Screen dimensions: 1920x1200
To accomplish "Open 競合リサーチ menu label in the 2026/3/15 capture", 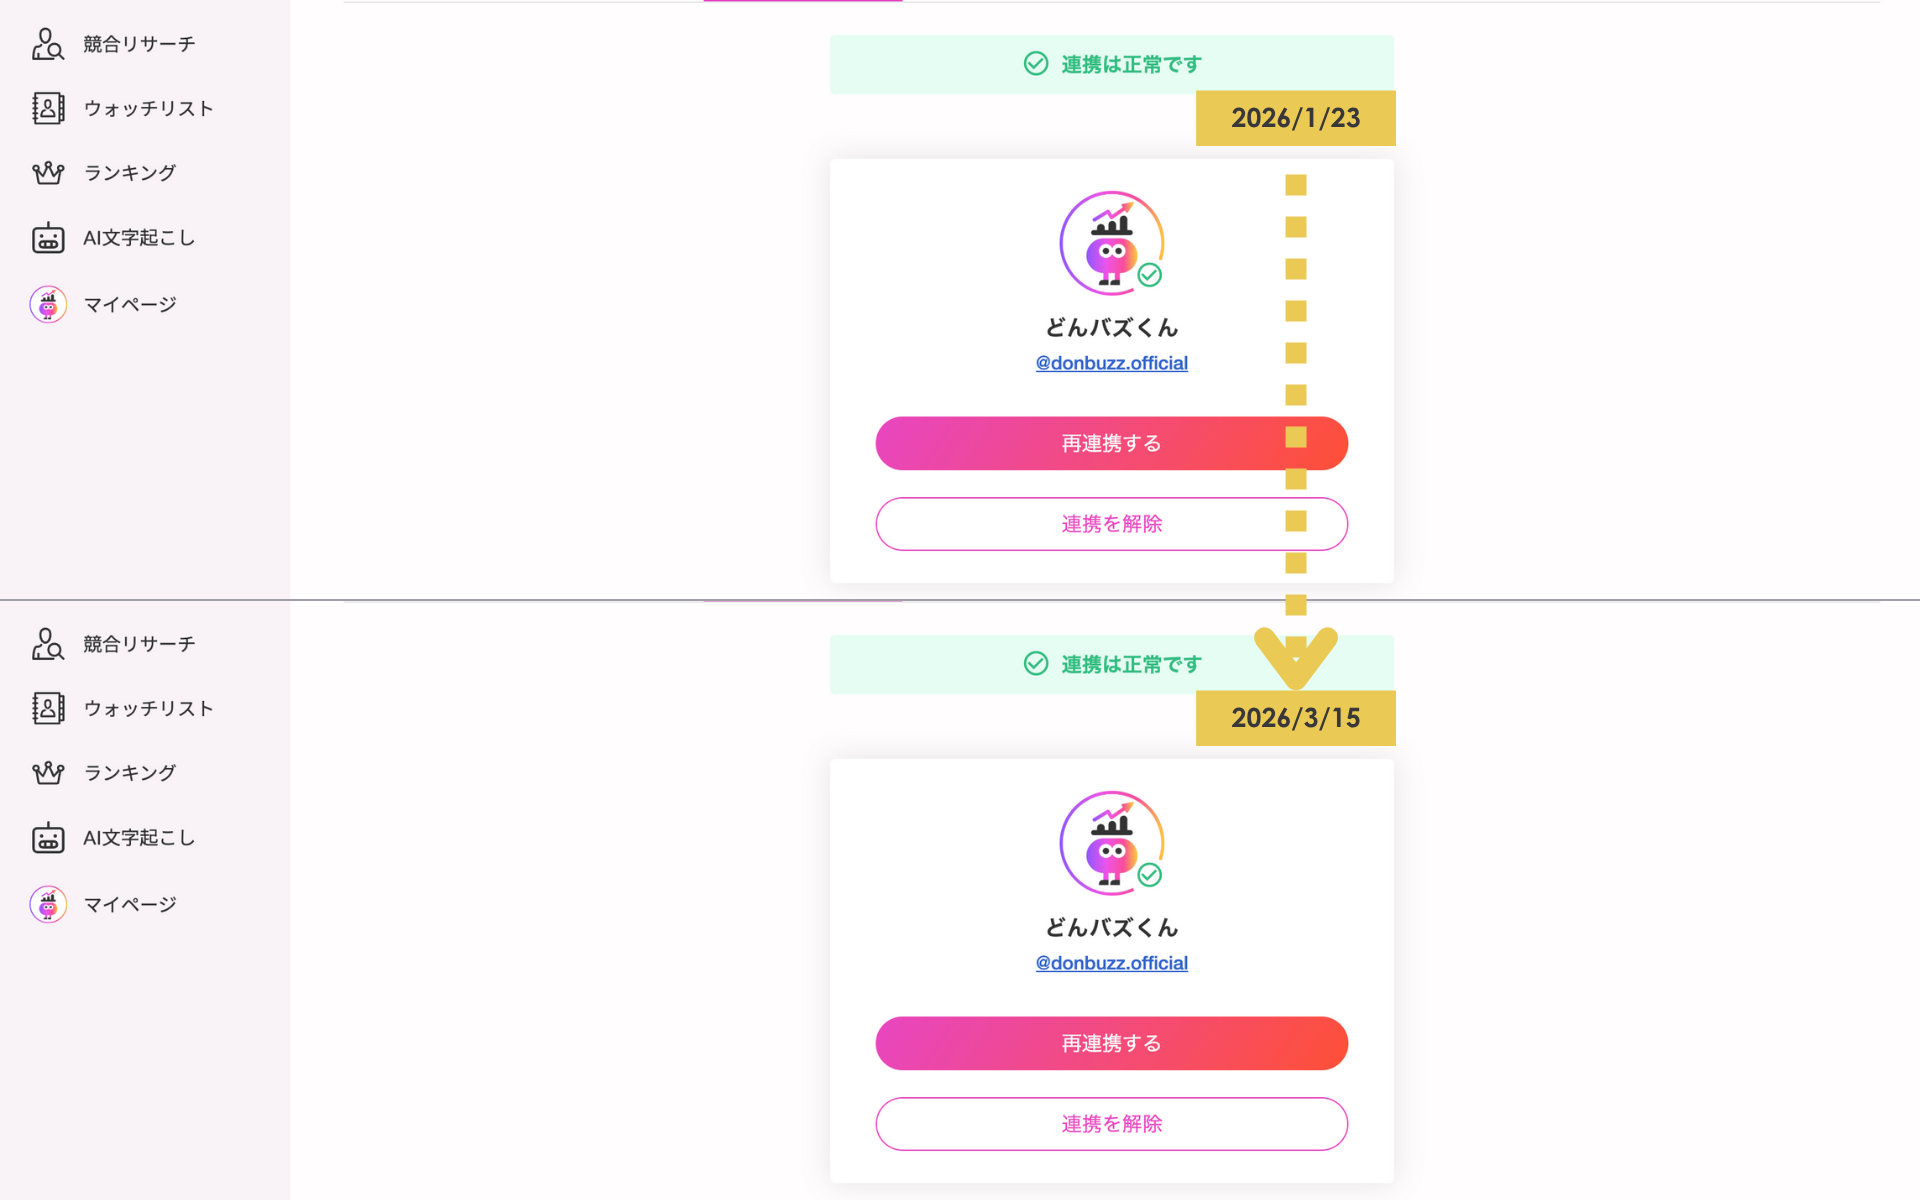I will click(x=139, y=644).
